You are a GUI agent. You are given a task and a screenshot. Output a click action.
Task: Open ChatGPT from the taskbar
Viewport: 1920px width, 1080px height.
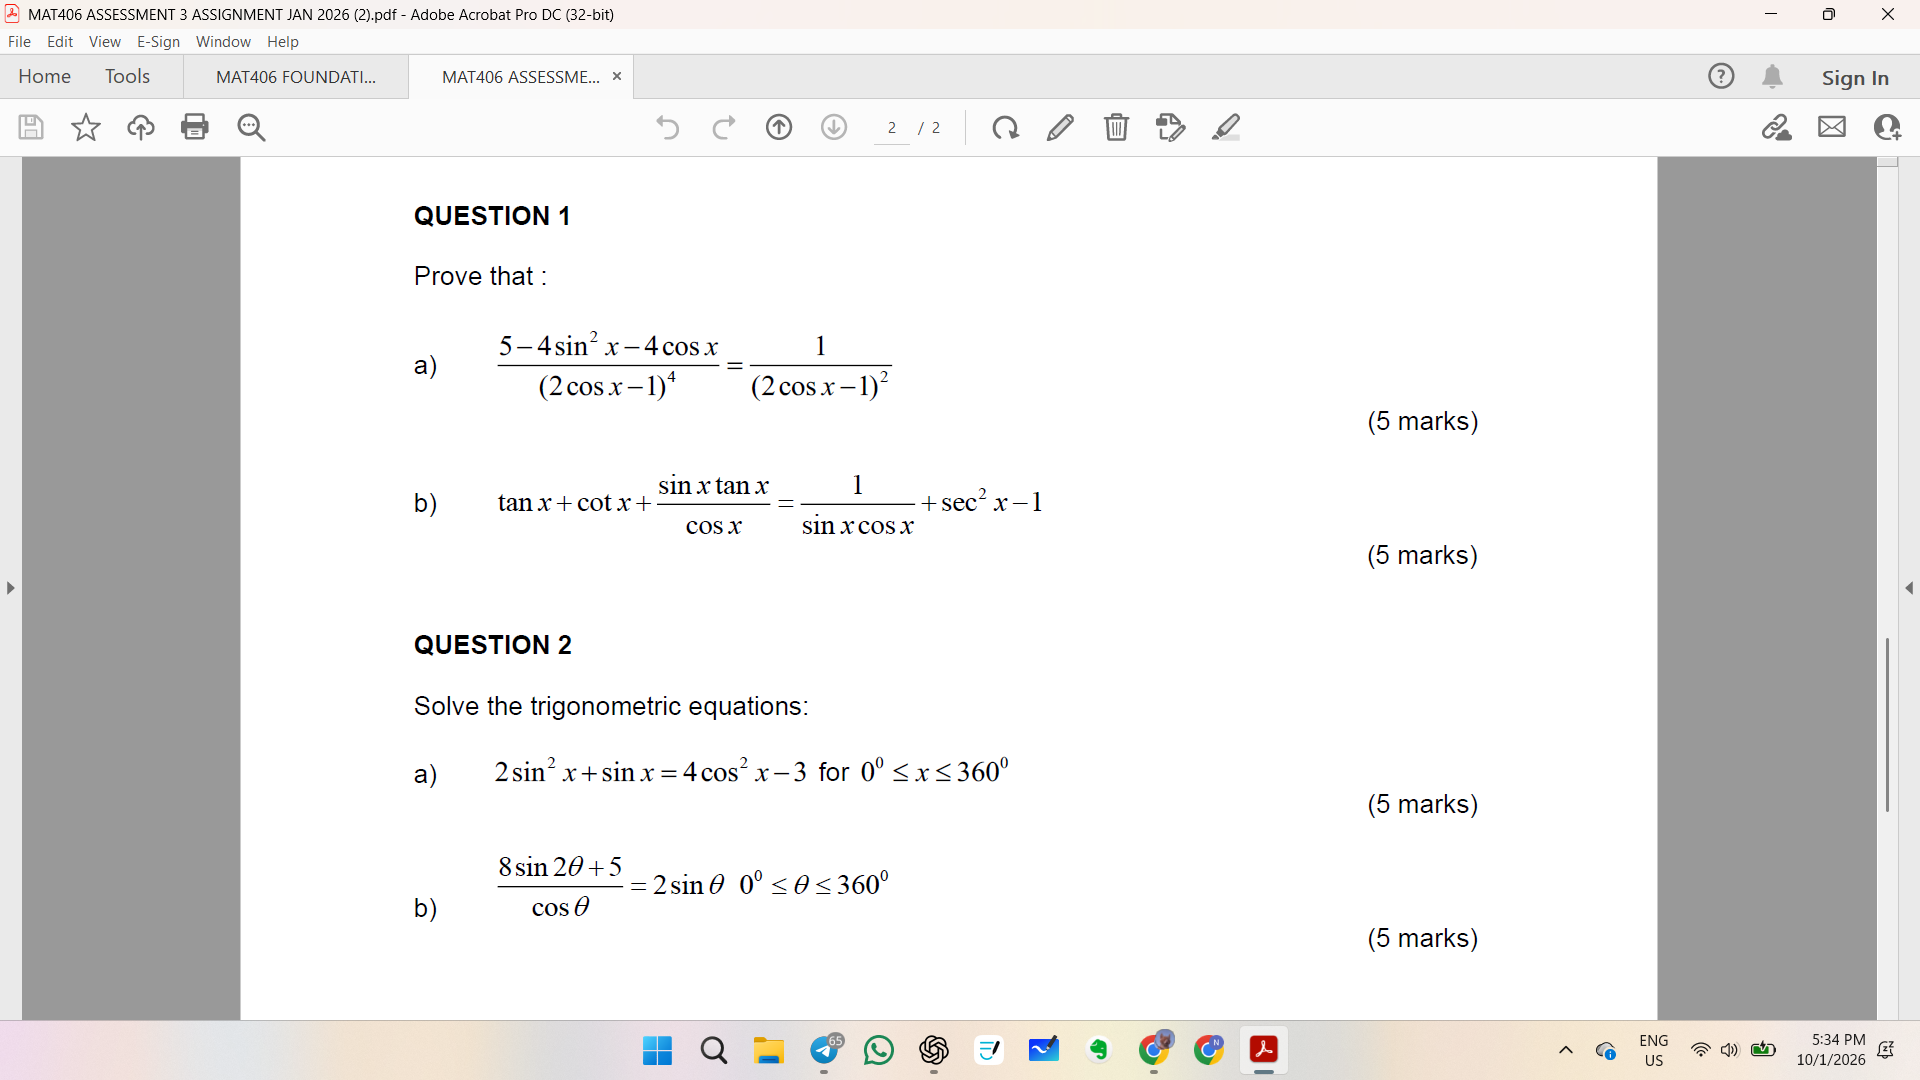click(934, 1050)
